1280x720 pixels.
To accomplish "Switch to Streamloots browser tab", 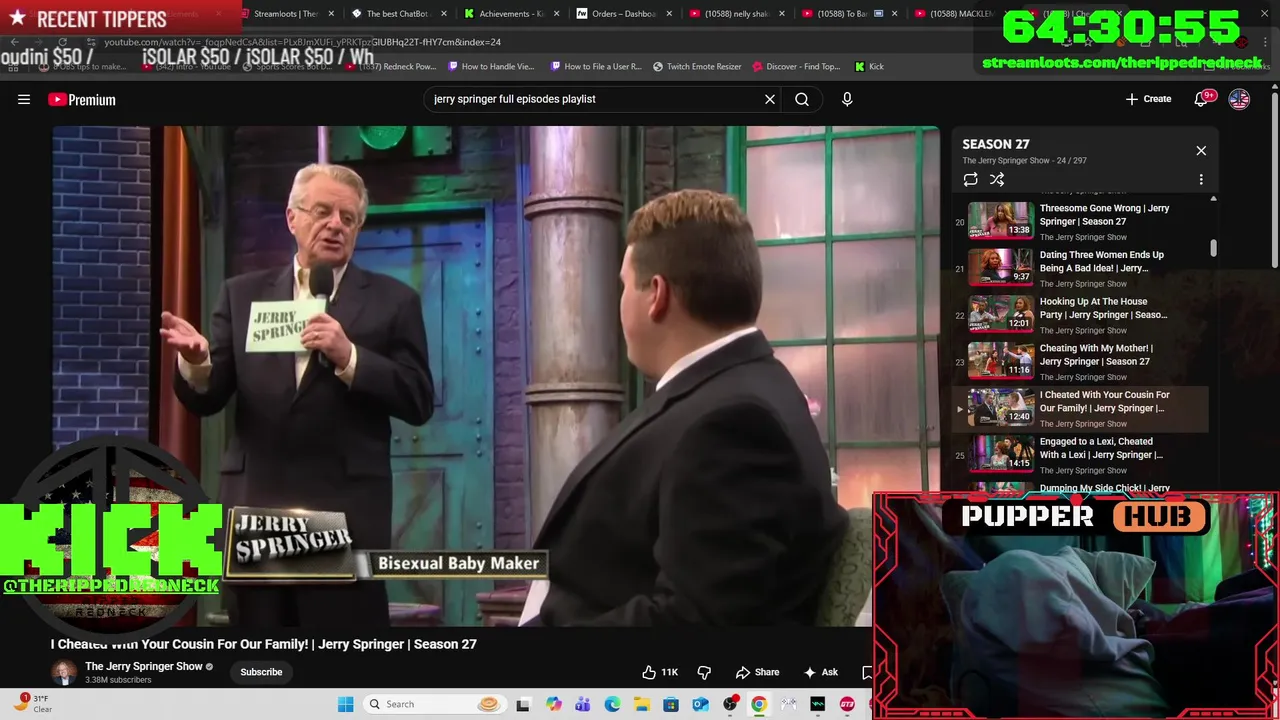I will coord(285,14).
